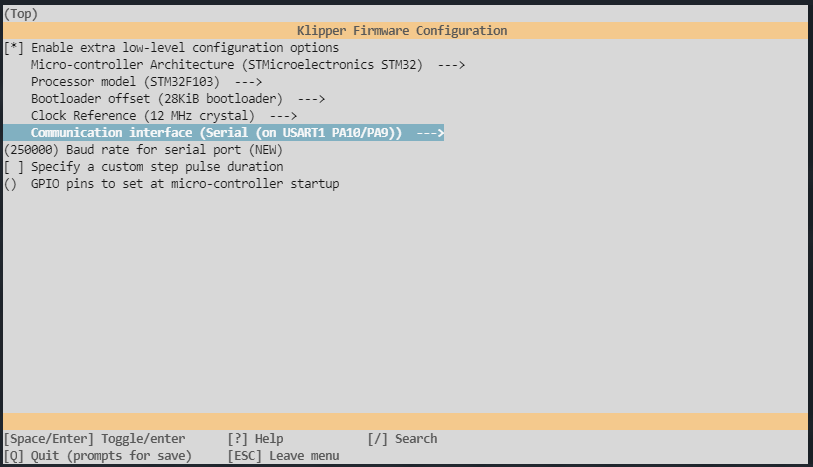Click the [/] Search hint
Viewport: 813px width, 467px height.
(x=402, y=438)
